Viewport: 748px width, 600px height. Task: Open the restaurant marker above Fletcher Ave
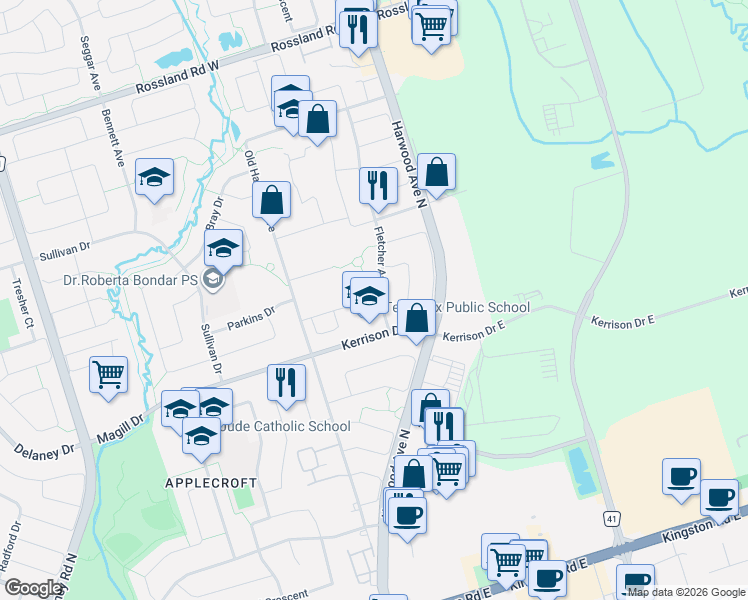point(378,186)
